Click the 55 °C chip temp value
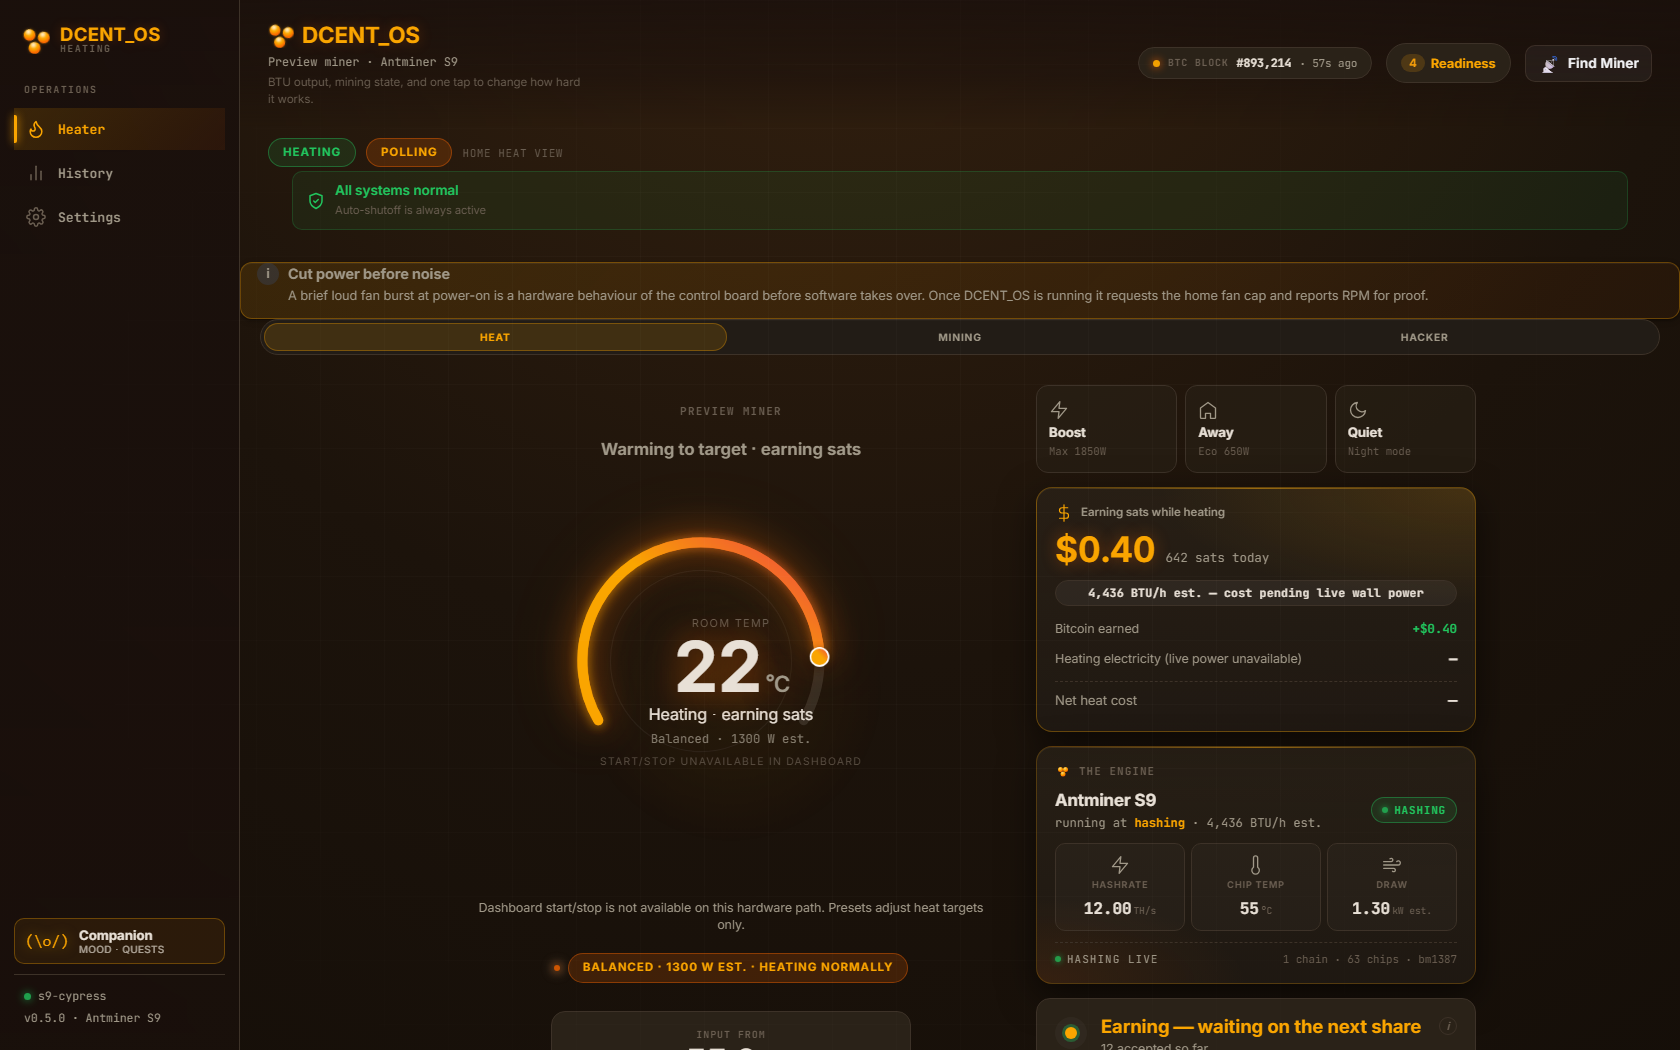This screenshot has height=1050, width=1680. coord(1256,909)
